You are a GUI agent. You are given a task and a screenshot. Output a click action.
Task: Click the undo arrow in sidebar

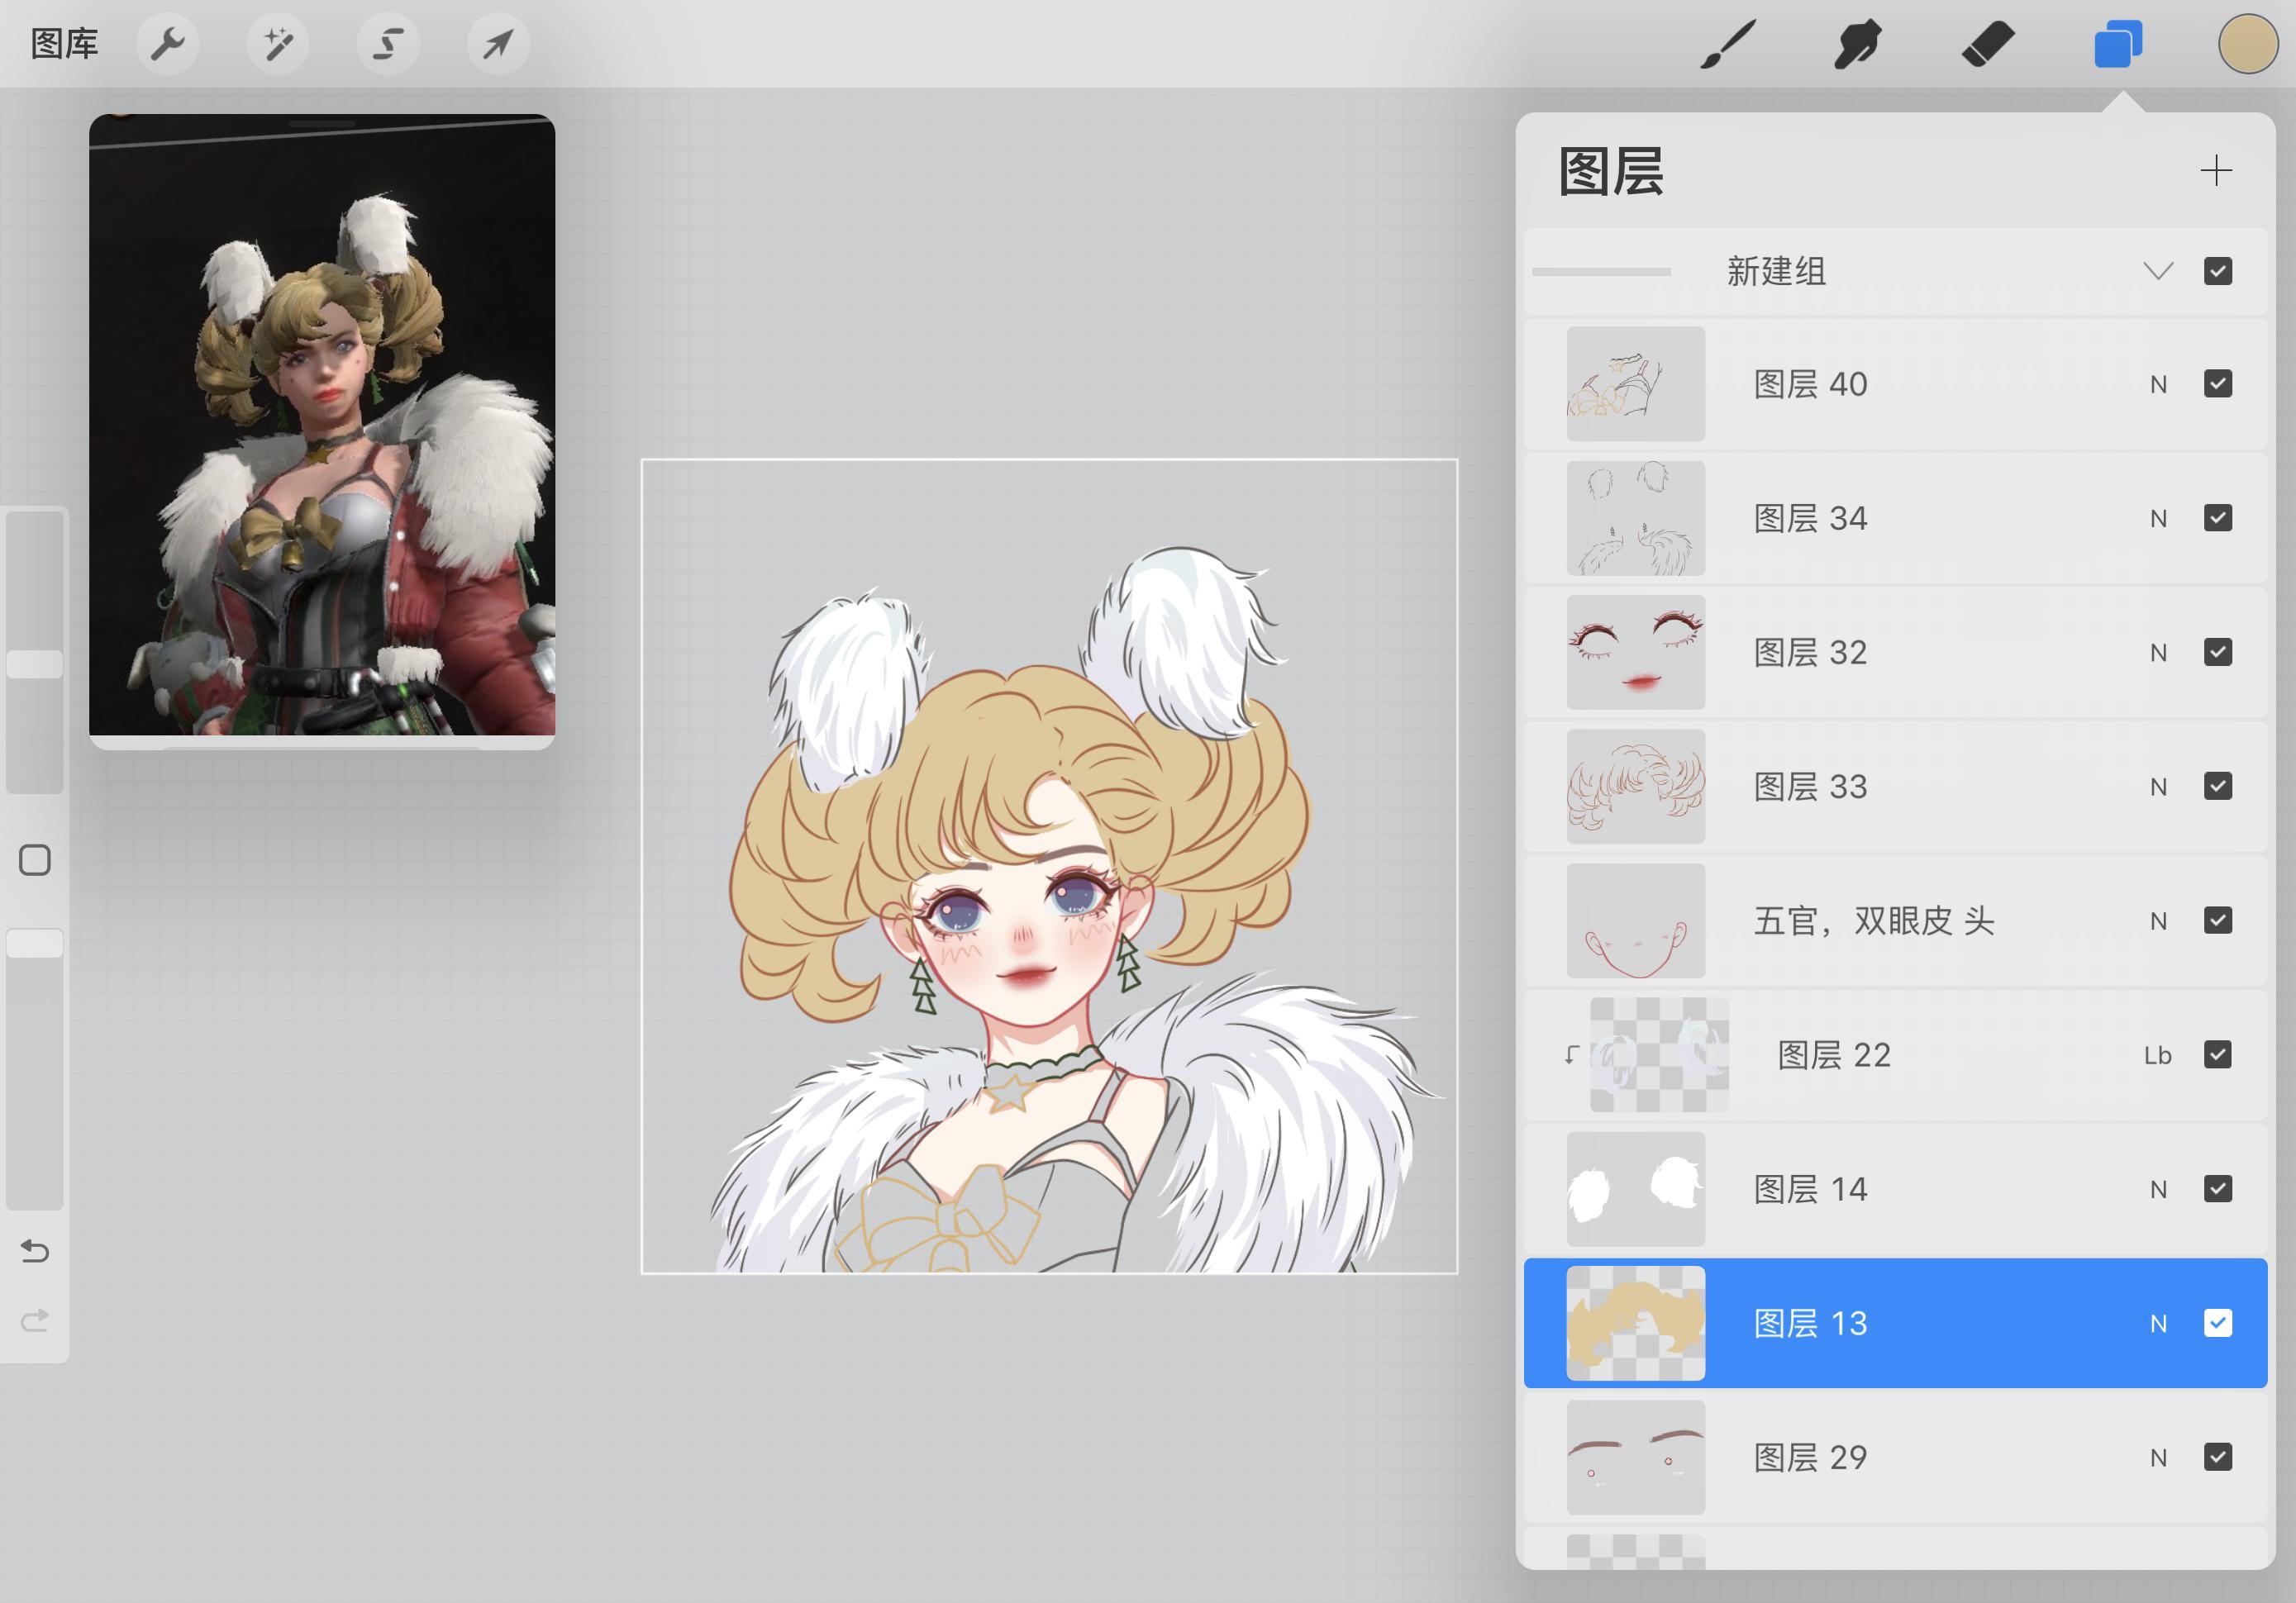click(x=35, y=1250)
